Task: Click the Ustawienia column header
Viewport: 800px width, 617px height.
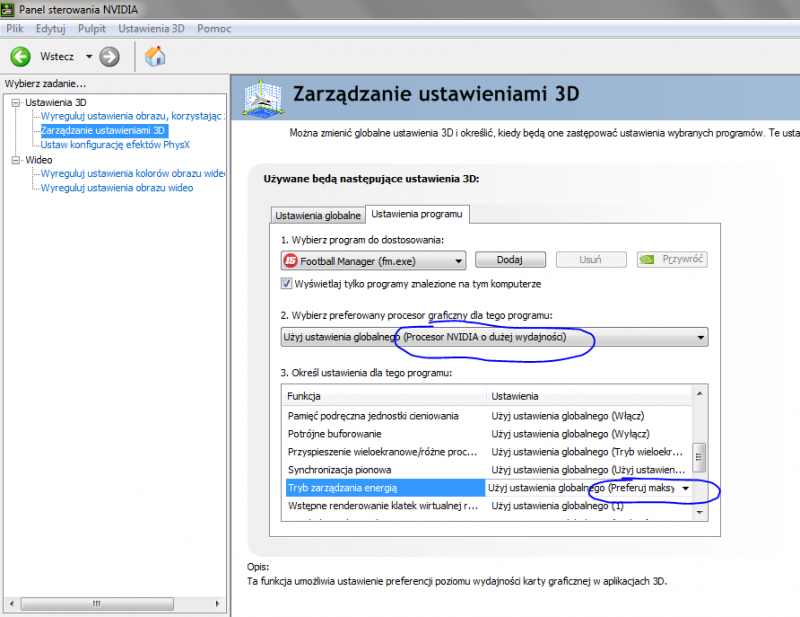Action: (x=589, y=396)
